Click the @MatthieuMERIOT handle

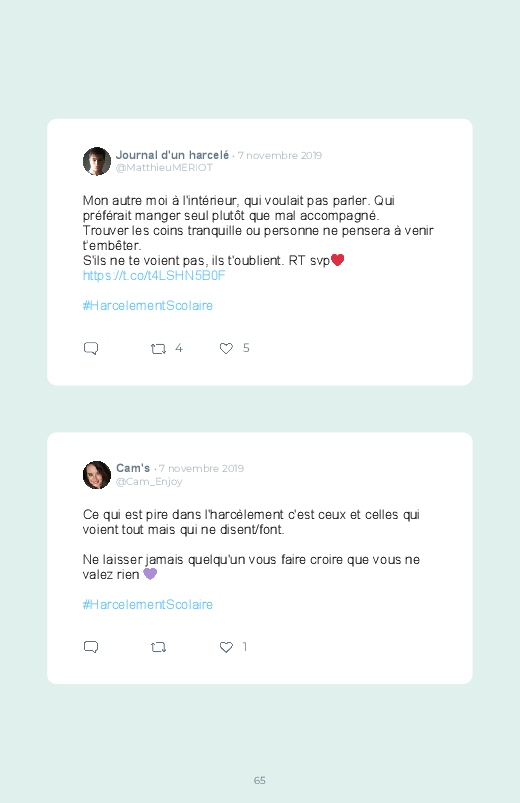coord(164,168)
